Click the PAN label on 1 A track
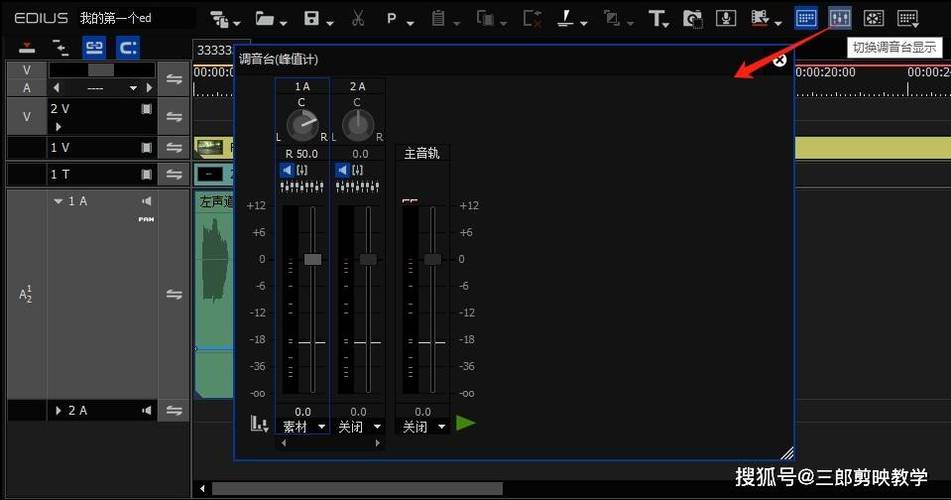The width and height of the screenshot is (951, 500). (146, 220)
